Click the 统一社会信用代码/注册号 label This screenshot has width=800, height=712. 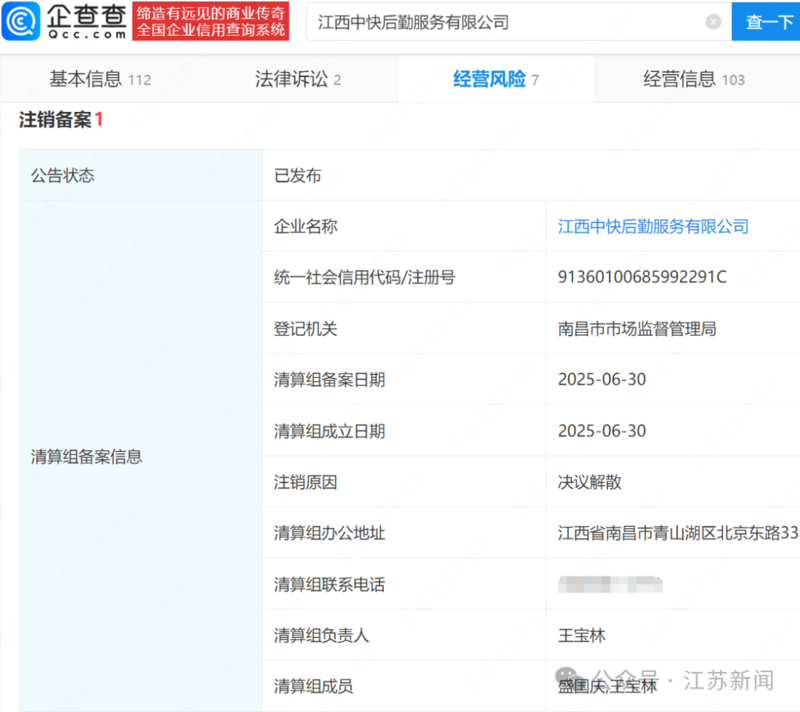coord(364,277)
